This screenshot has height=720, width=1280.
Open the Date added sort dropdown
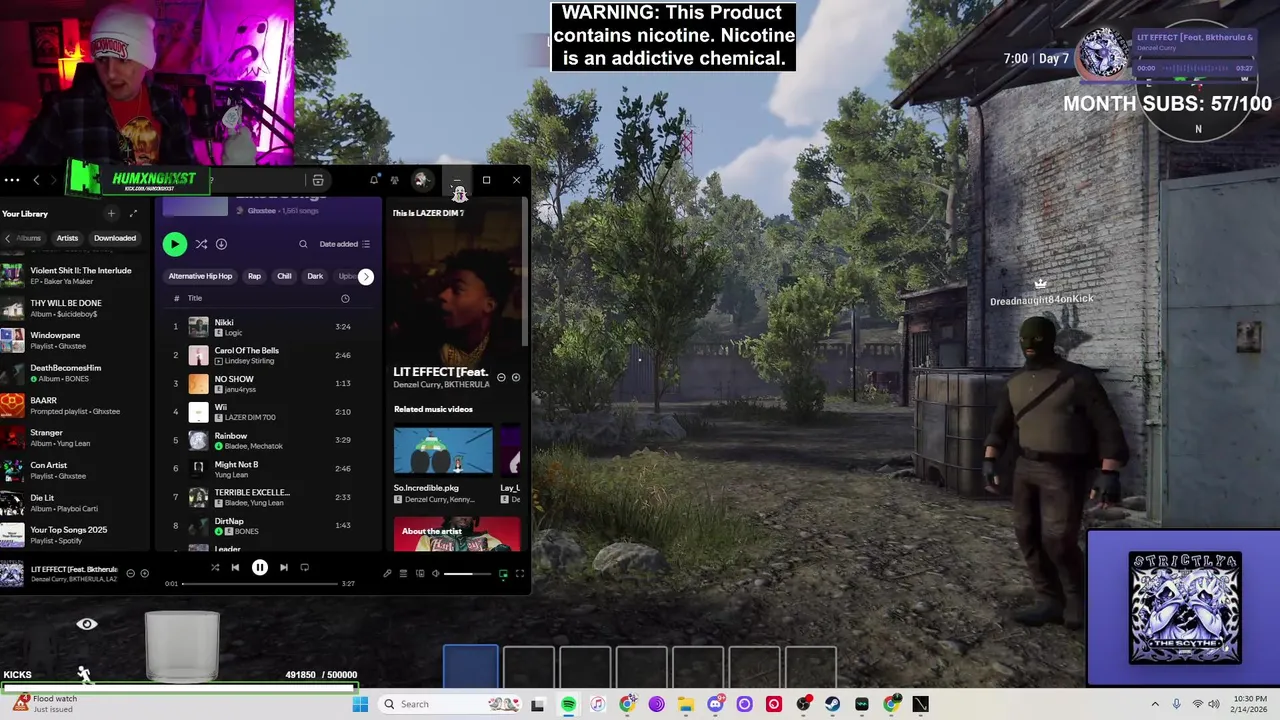344,244
